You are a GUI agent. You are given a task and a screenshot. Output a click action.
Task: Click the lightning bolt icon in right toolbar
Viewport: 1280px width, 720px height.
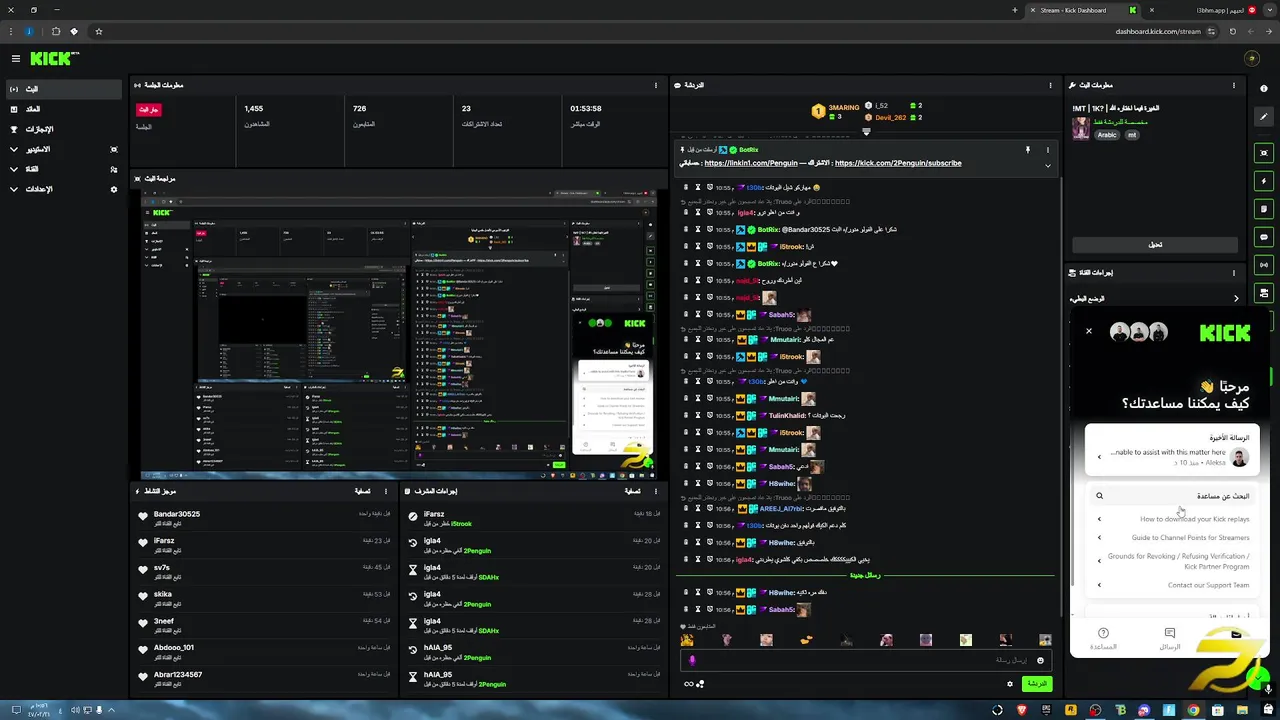point(1264,181)
